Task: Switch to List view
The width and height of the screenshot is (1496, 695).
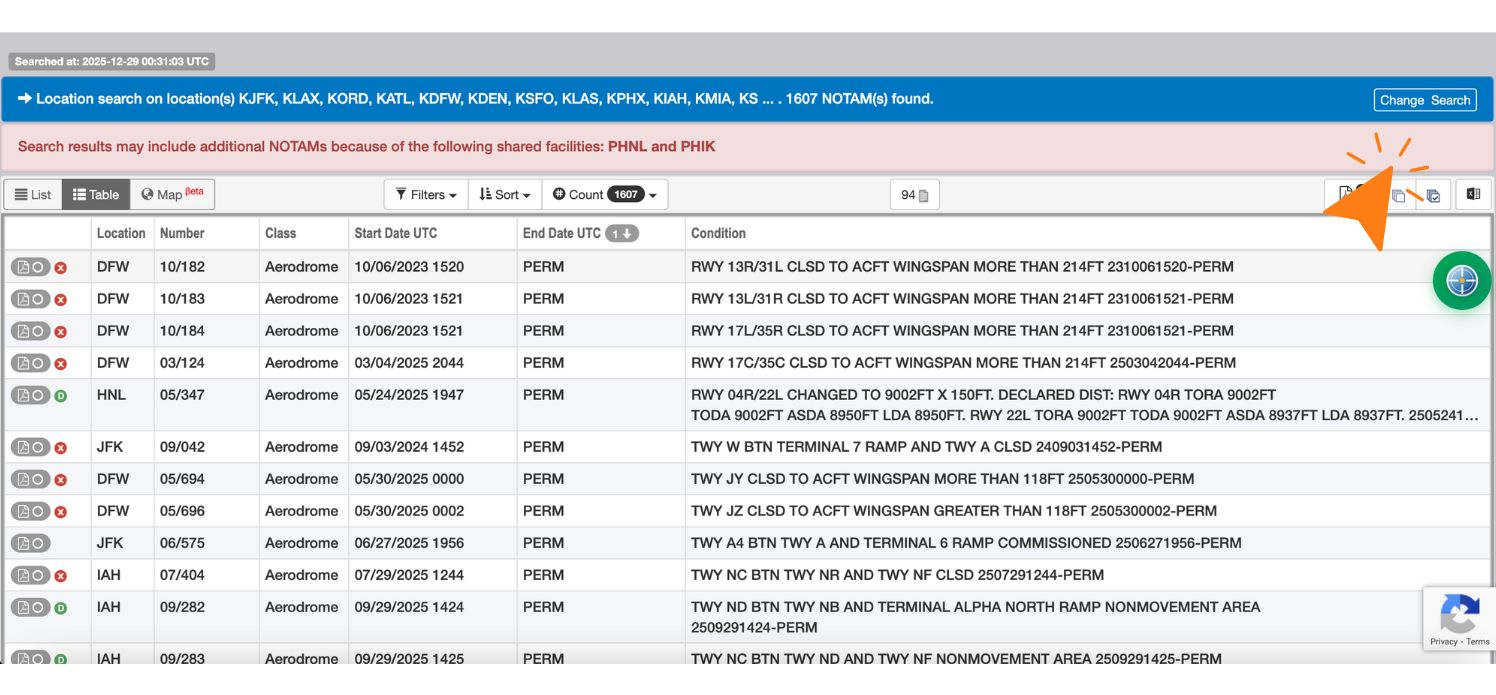Action: pos(32,194)
